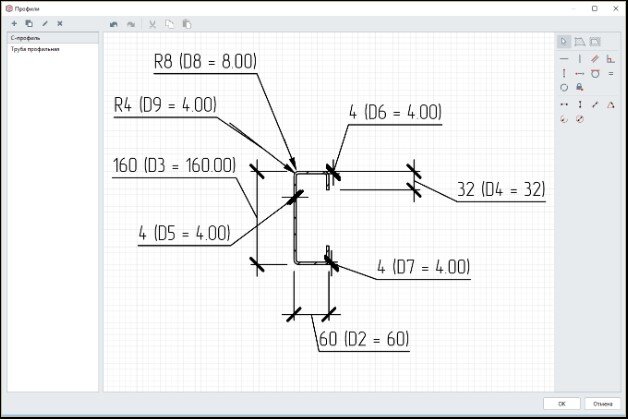Add a horizontal dimension
Screen dimensions: 628x419
pos(564,105)
